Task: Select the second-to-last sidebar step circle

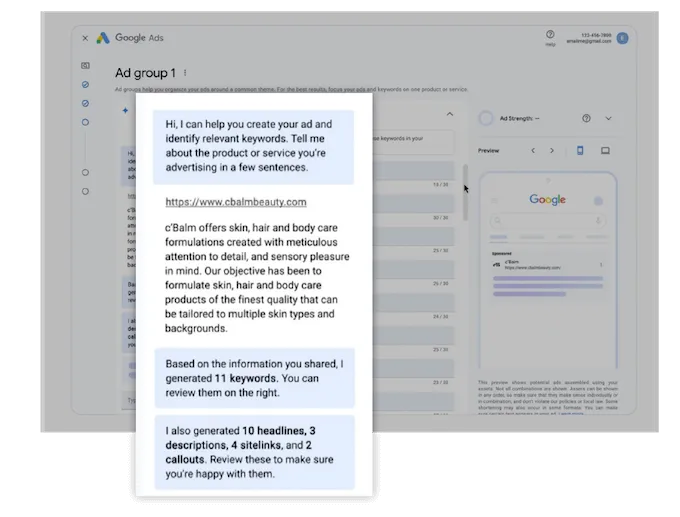Action: pos(85,173)
